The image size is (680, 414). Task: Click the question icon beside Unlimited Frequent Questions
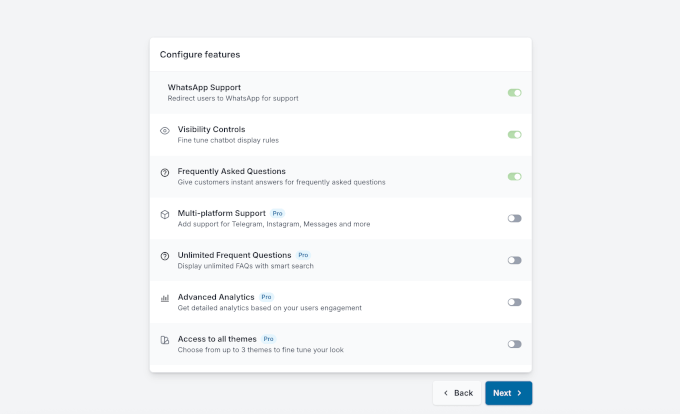[165, 256]
